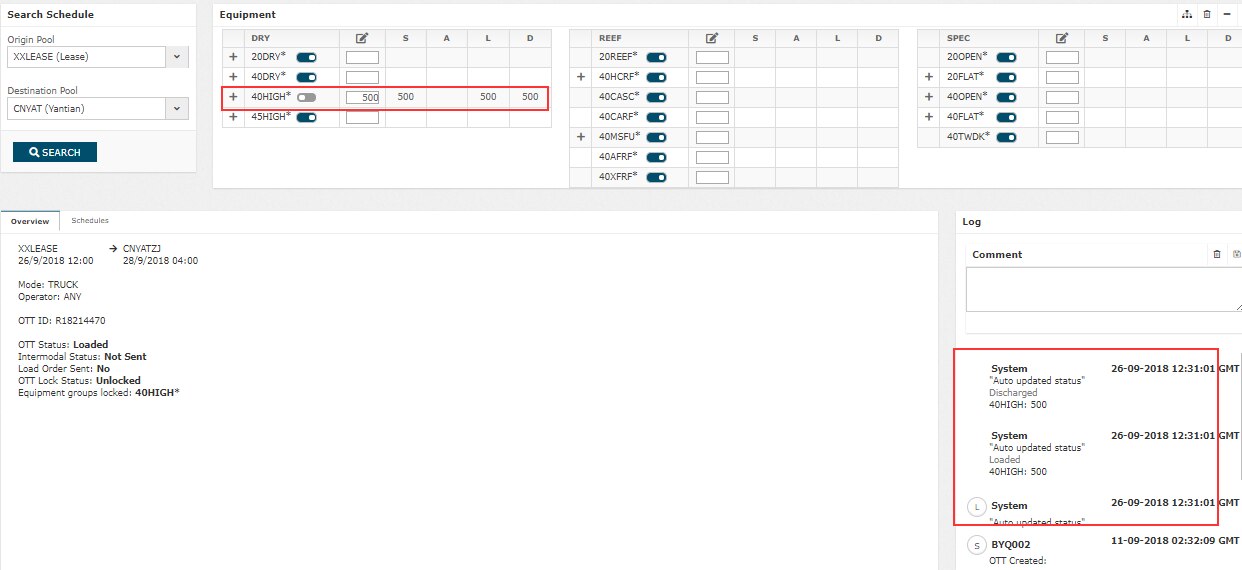Switch to the Schedules tab
This screenshot has width=1242, height=570.
point(90,220)
